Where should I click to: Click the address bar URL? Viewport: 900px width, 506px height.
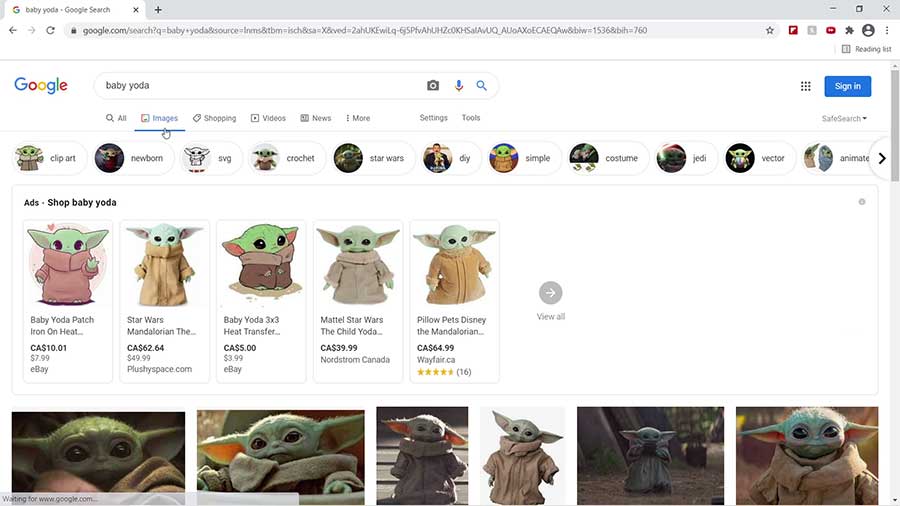[x=365, y=30]
